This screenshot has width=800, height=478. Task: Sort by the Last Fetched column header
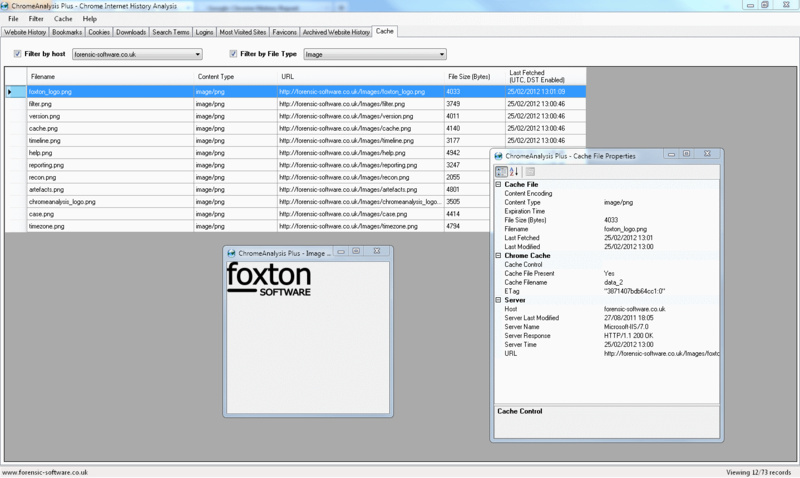click(x=545, y=77)
